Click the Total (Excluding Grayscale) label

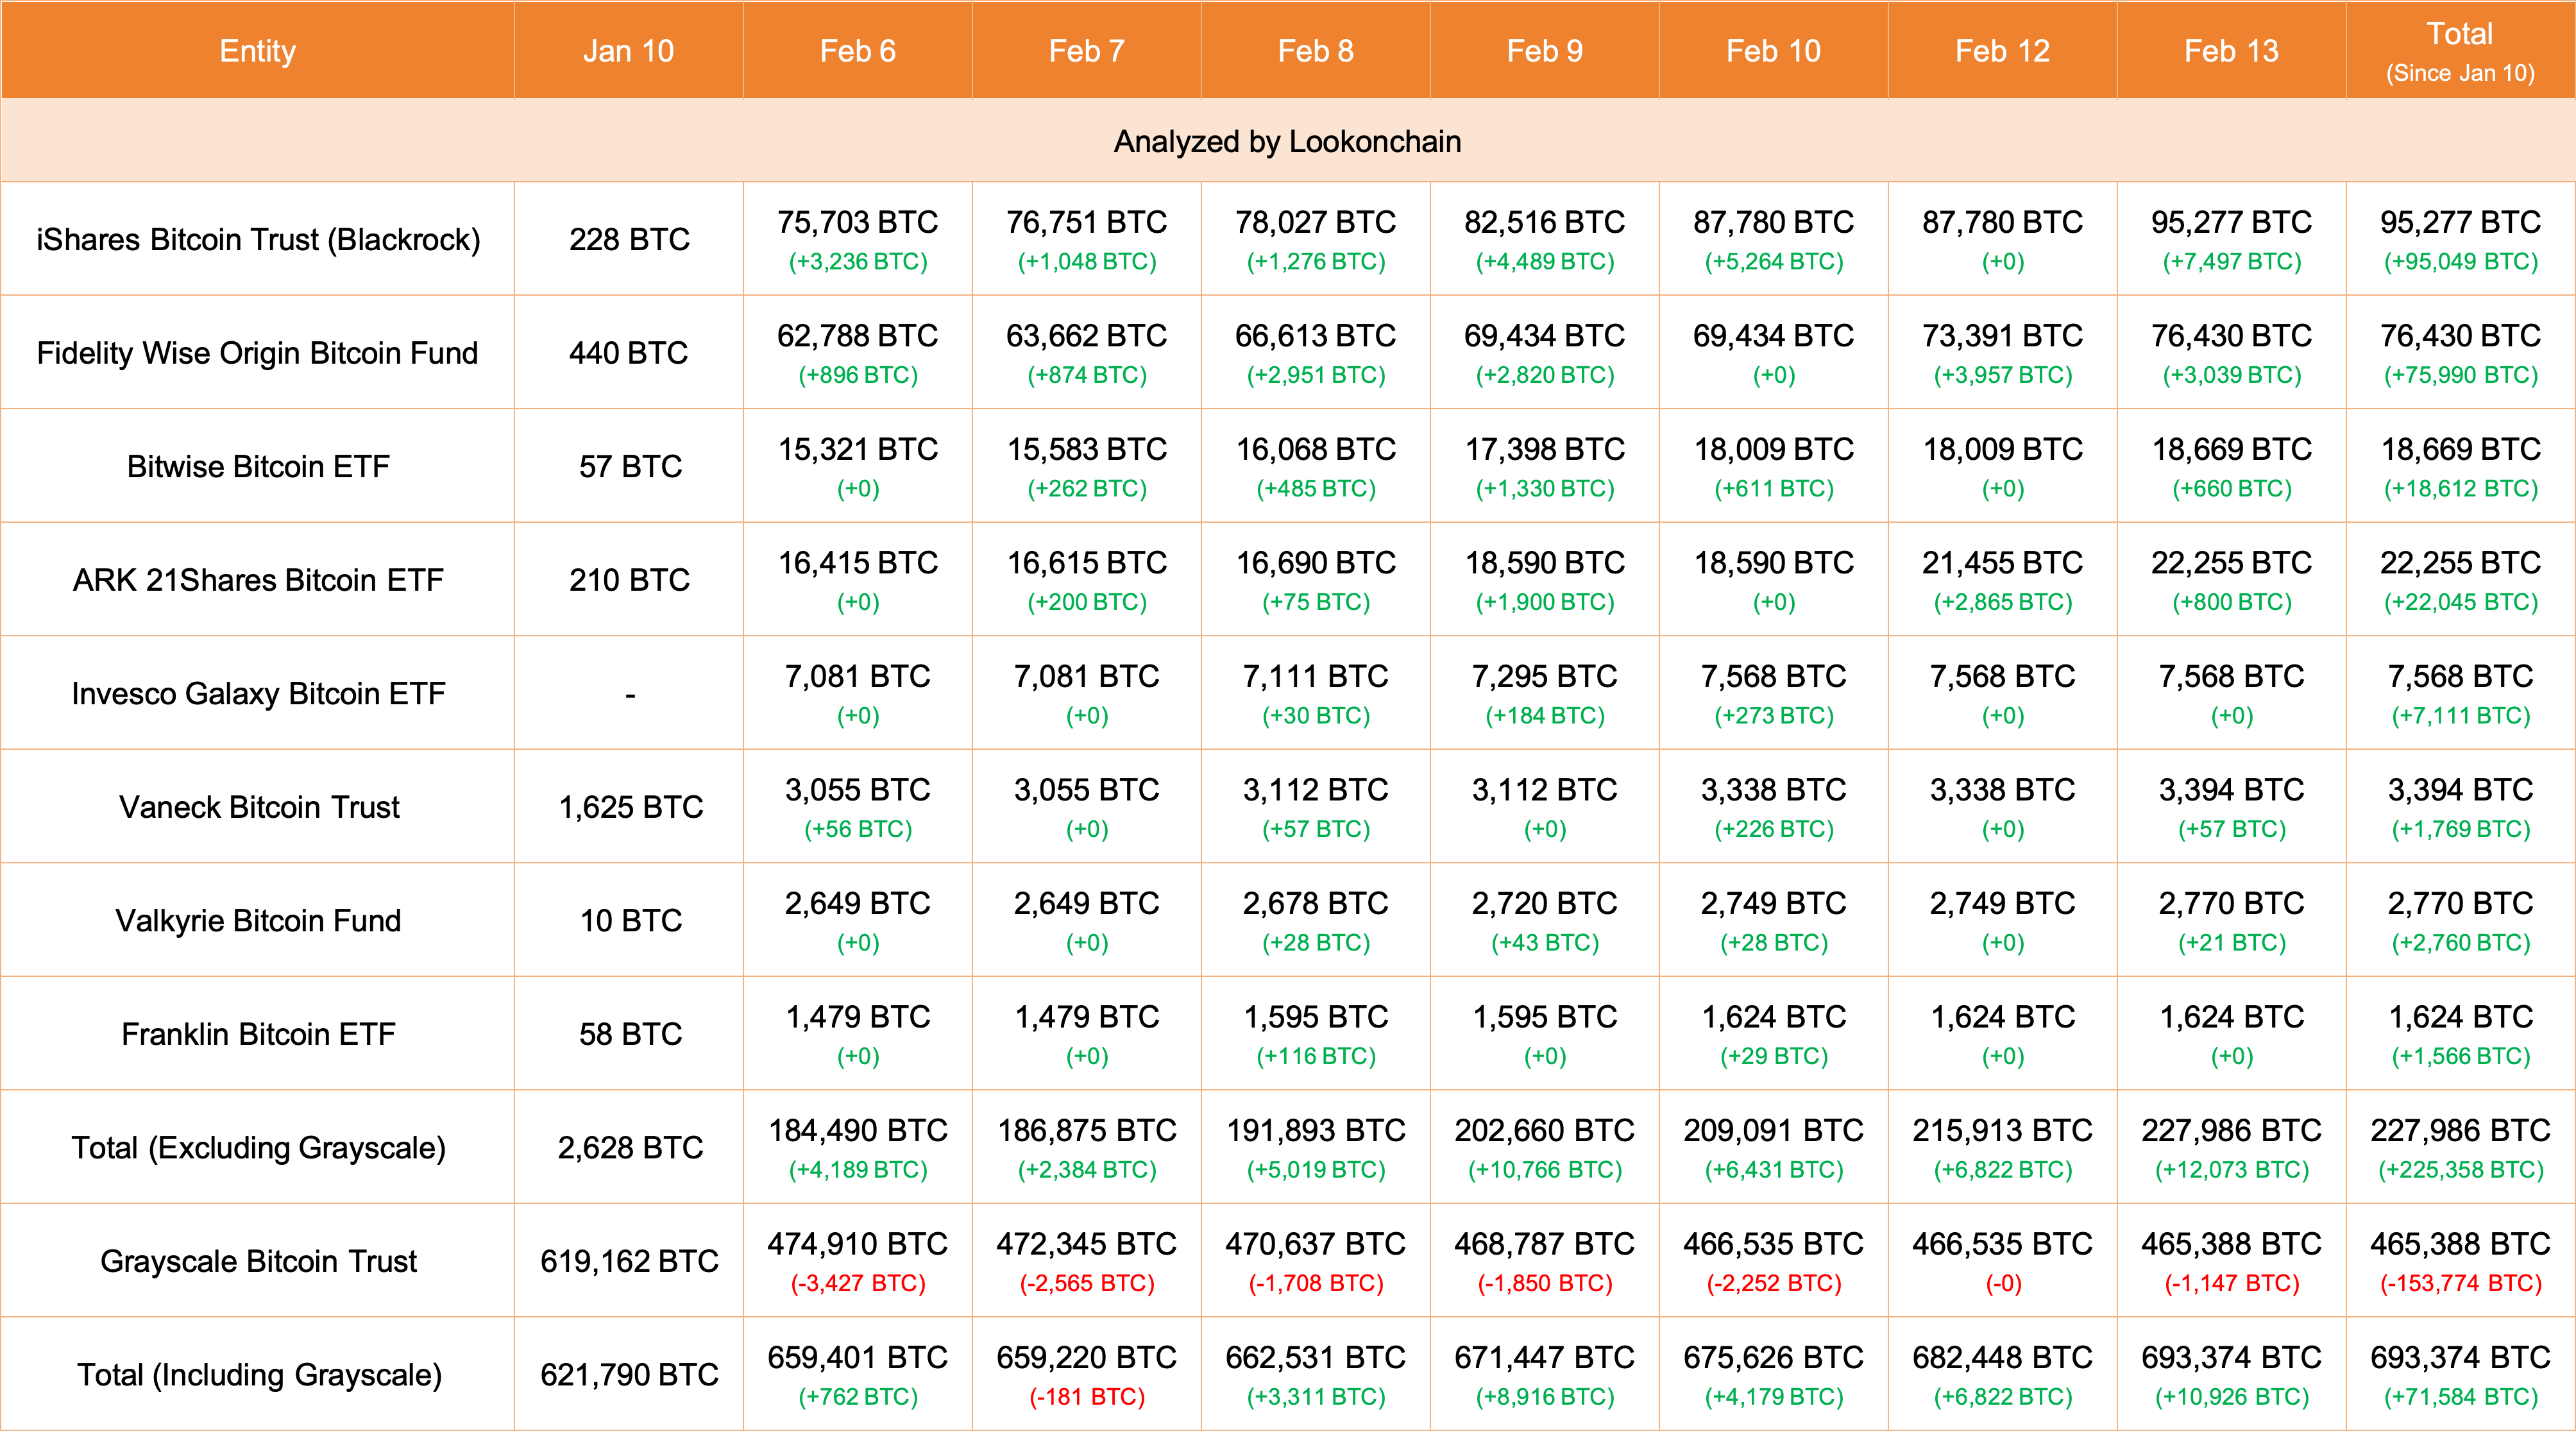(x=258, y=1147)
